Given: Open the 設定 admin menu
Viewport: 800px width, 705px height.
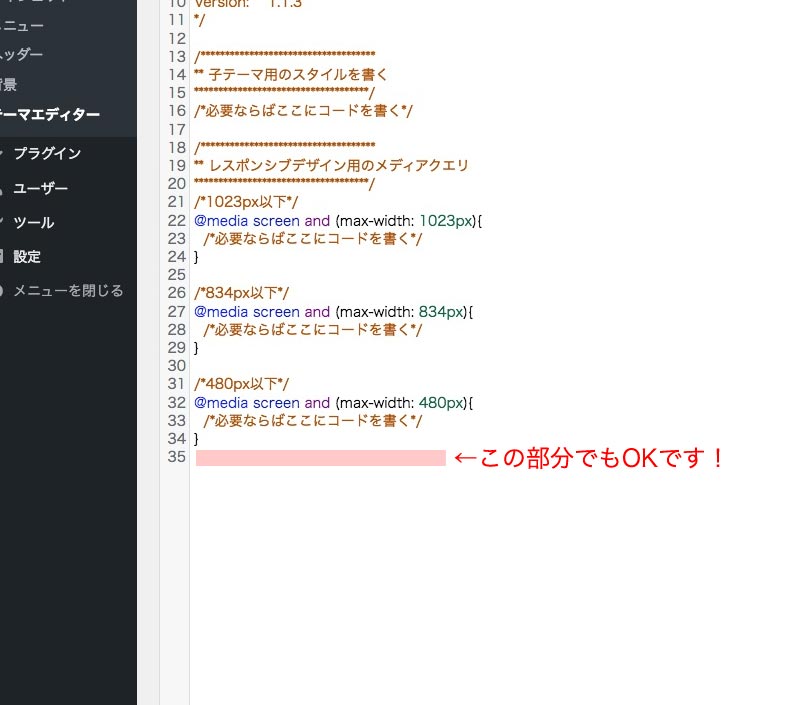Looking at the screenshot, I should (27, 257).
